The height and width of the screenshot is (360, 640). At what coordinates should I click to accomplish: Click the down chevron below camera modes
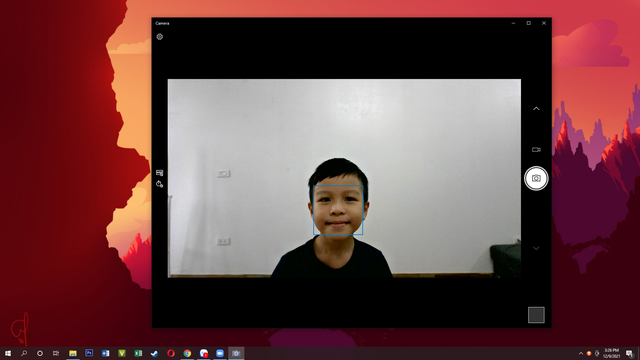tap(536, 248)
